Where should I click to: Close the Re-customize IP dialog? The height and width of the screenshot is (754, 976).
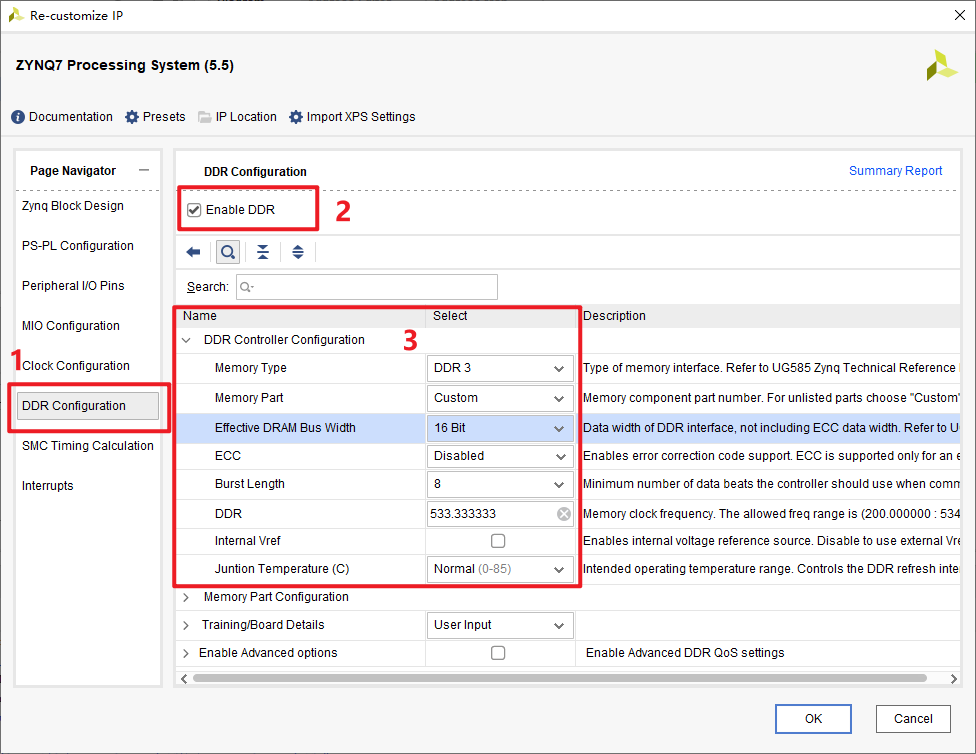pyautogui.click(x=960, y=15)
